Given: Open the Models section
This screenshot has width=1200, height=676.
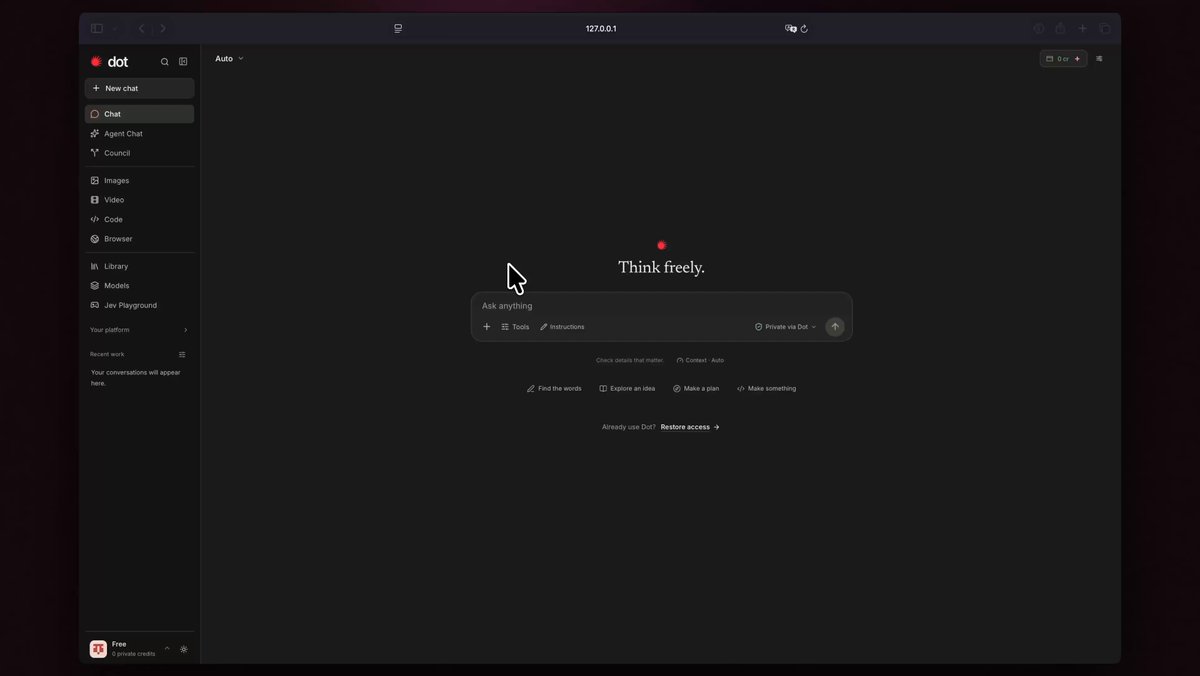Looking at the screenshot, I should 139,286.
